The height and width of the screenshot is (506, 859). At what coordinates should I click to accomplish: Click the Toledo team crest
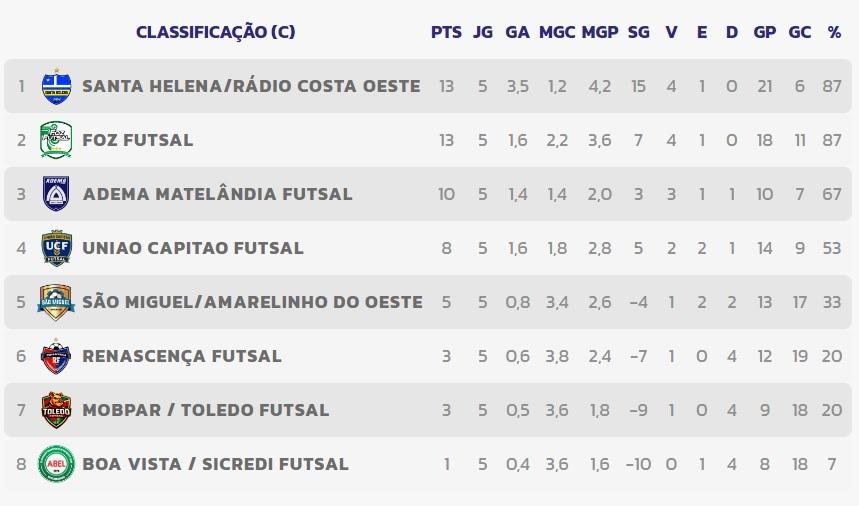[x=56, y=410]
